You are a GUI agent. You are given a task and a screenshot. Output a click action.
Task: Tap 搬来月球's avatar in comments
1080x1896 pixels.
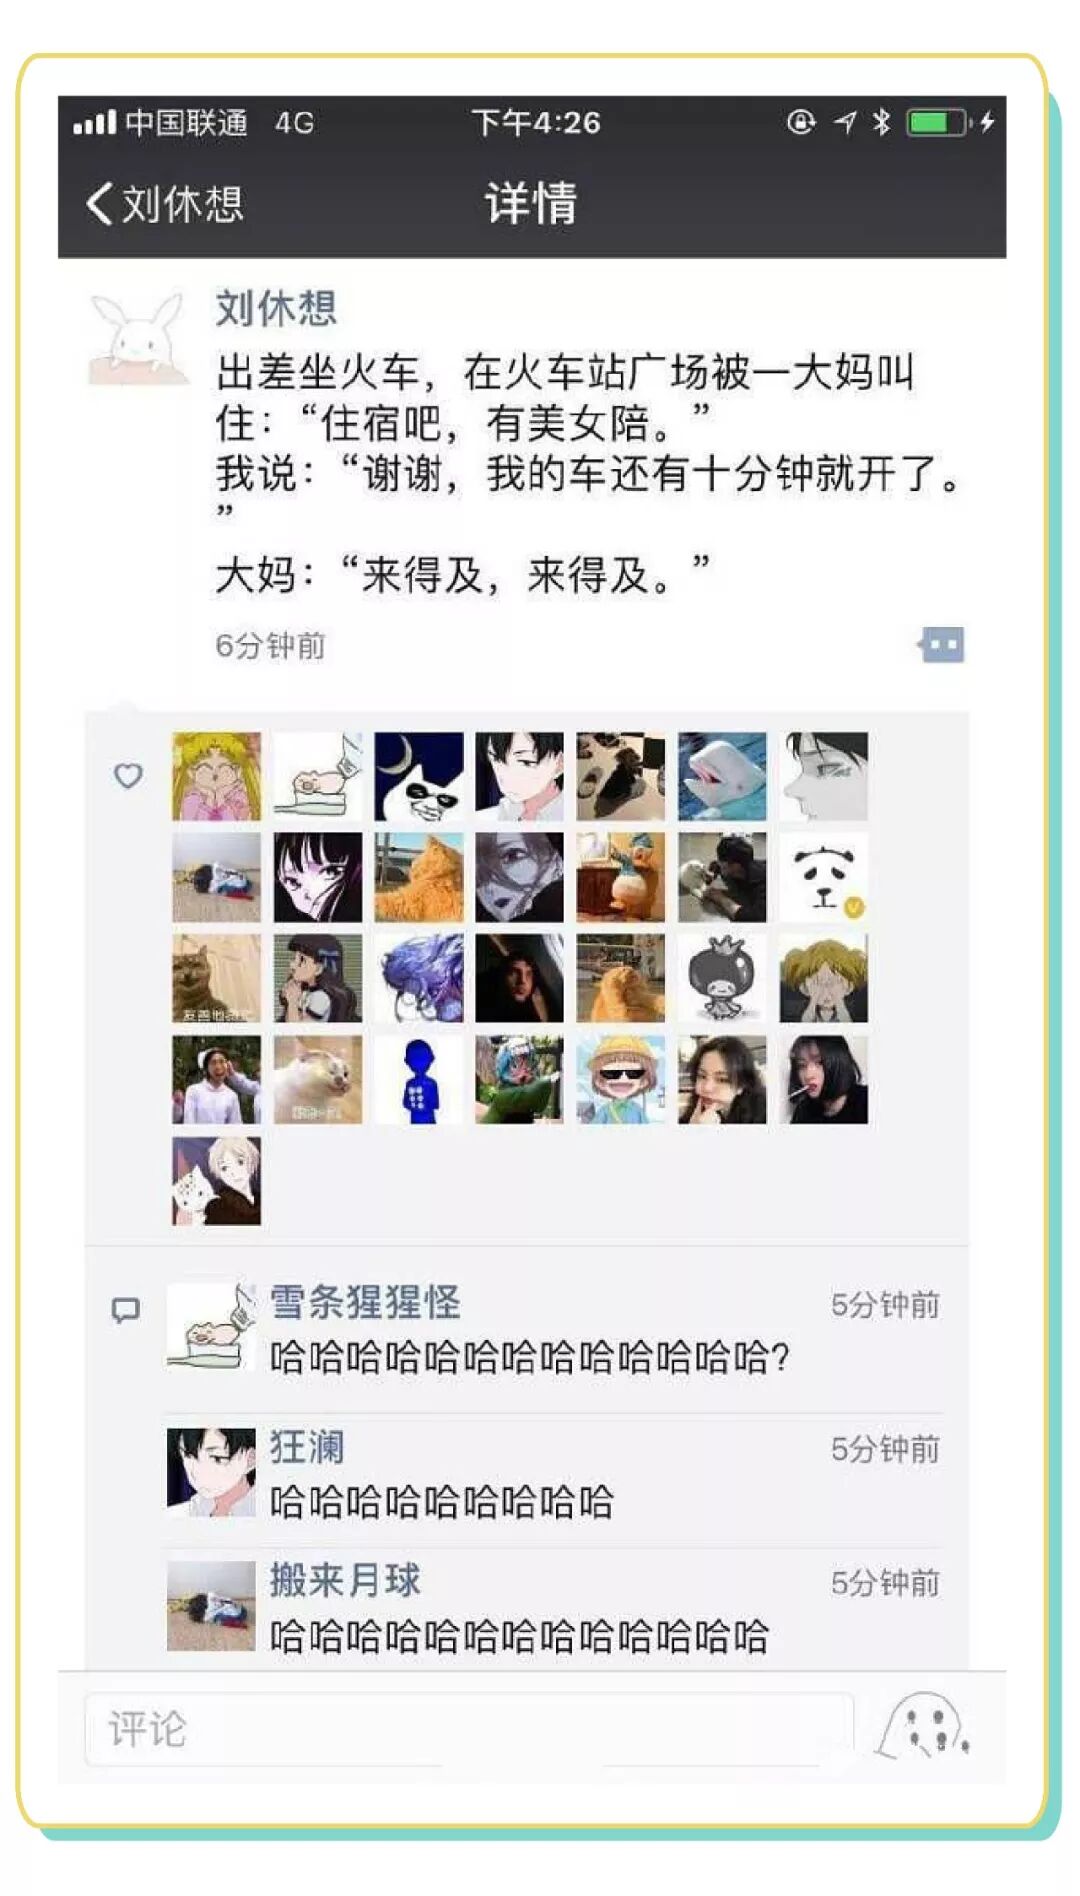[x=211, y=1606]
